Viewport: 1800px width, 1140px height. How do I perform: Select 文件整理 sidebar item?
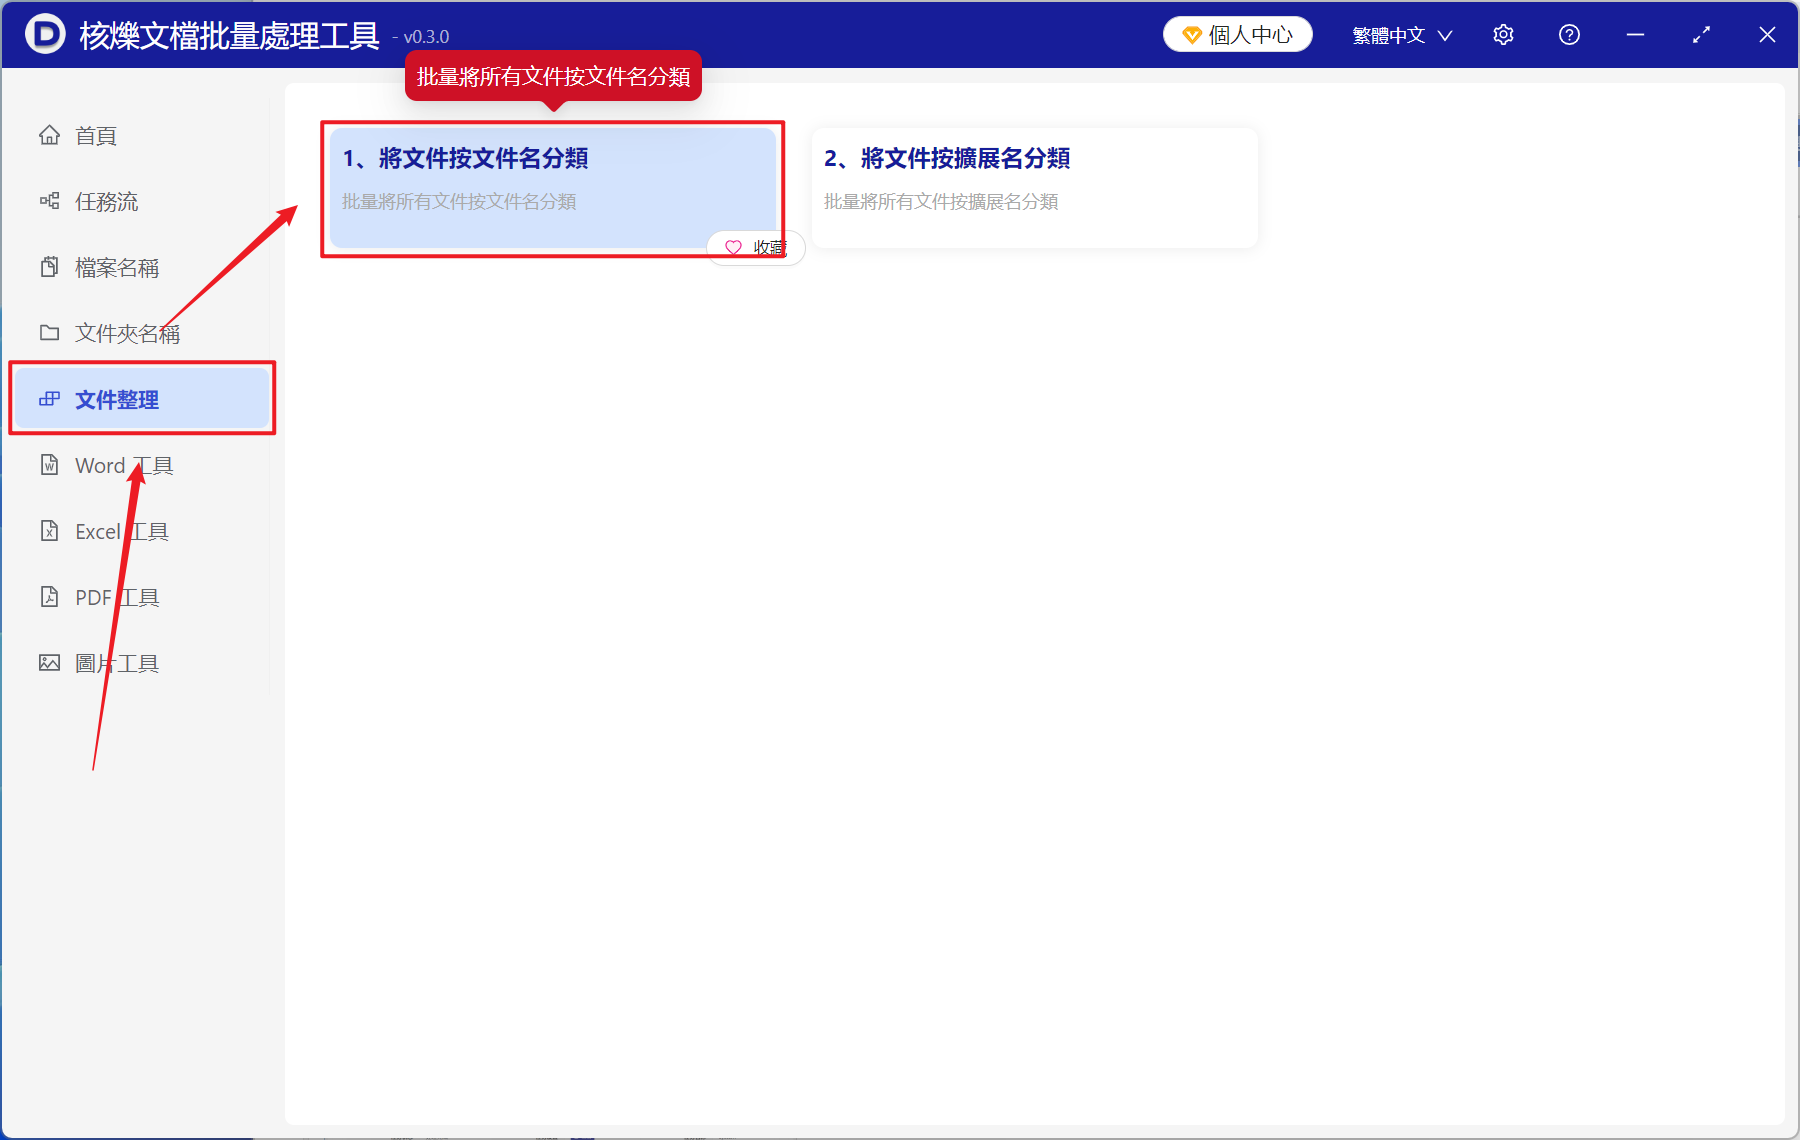tap(141, 399)
